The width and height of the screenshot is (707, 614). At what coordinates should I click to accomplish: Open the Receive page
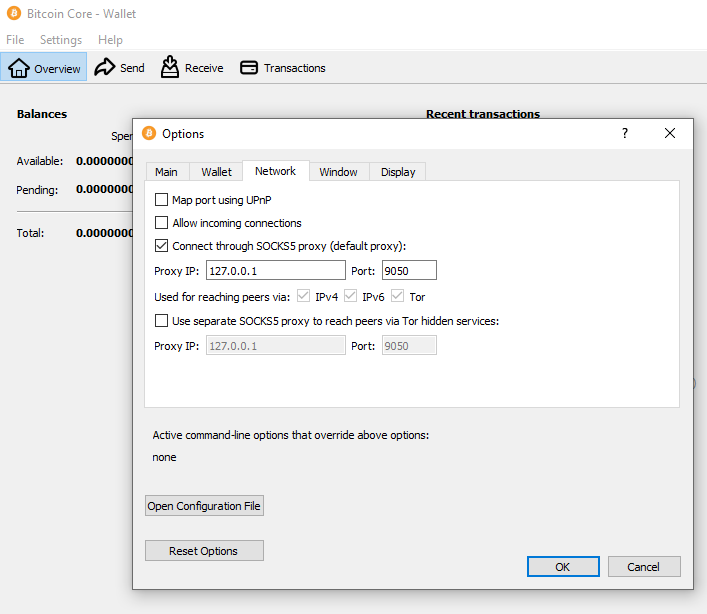tap(192, 68)
